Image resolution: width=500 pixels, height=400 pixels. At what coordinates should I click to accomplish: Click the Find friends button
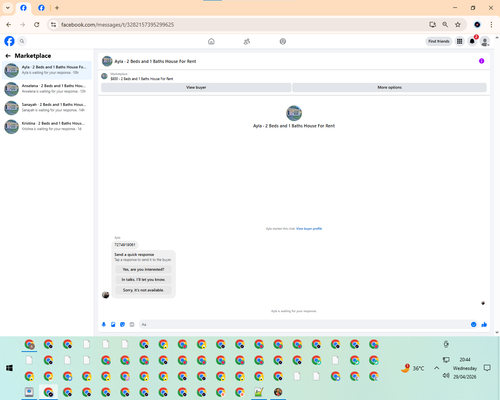pos(439,41)
